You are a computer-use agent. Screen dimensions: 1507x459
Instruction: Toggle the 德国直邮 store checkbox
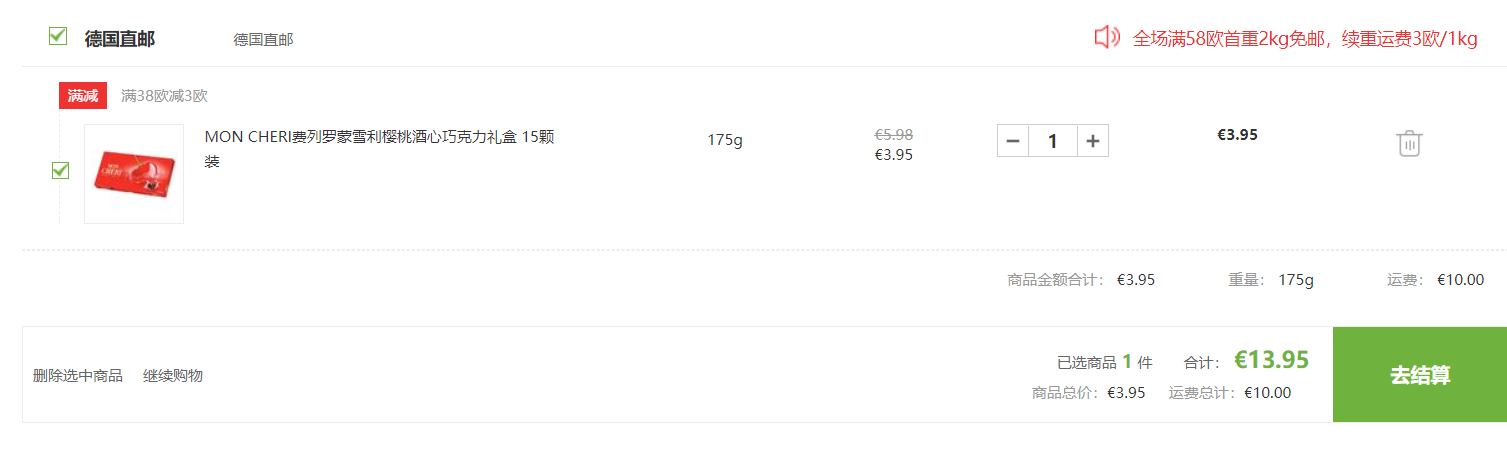pos(58,37)
